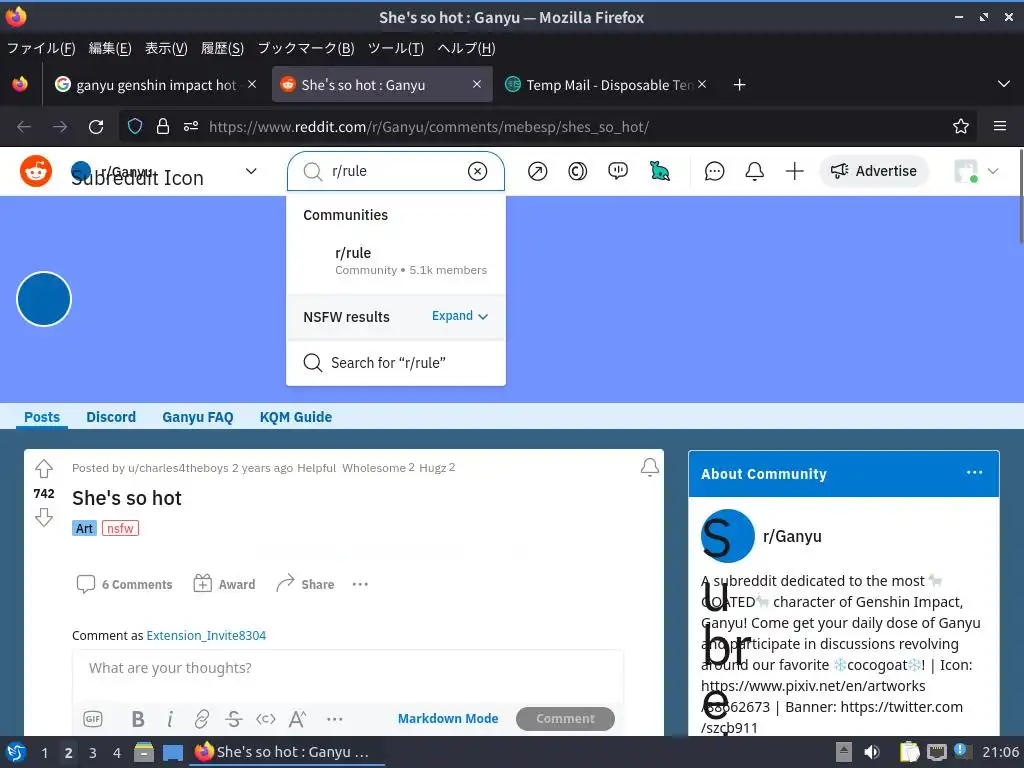Click the green narwhal icon
Image resolution: width=1024 pixels, height=768 pixels.
point(660,171)
